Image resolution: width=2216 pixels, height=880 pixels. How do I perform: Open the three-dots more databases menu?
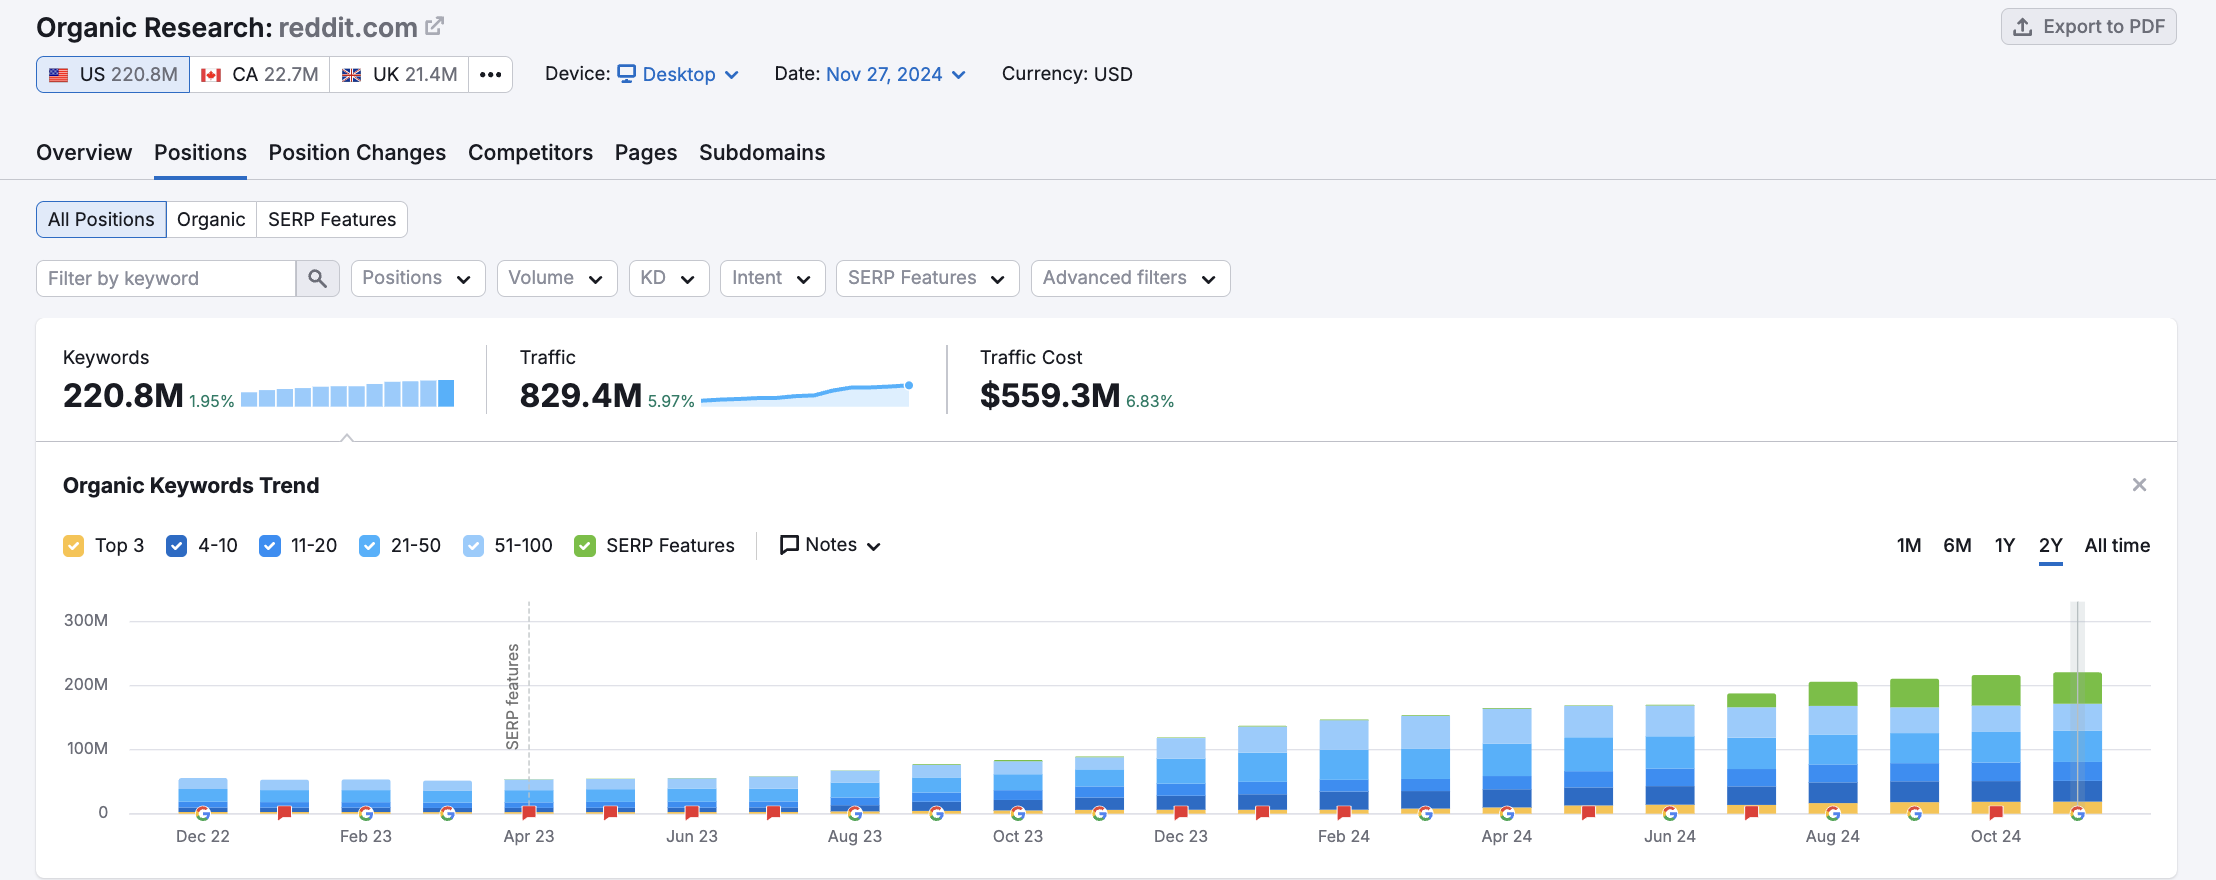click(490, 74)
